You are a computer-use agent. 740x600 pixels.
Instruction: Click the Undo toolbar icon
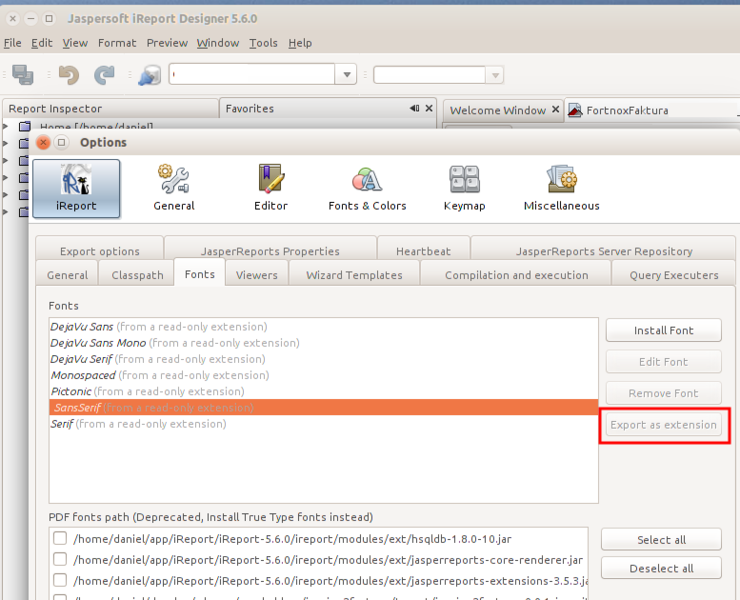[68, 75]
